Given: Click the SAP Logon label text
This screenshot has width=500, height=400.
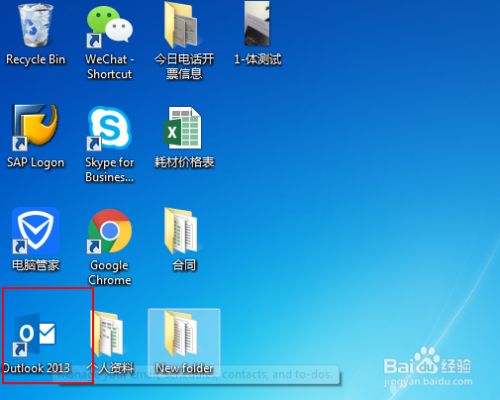Looking at the screenshot, I should coord(36,163).
